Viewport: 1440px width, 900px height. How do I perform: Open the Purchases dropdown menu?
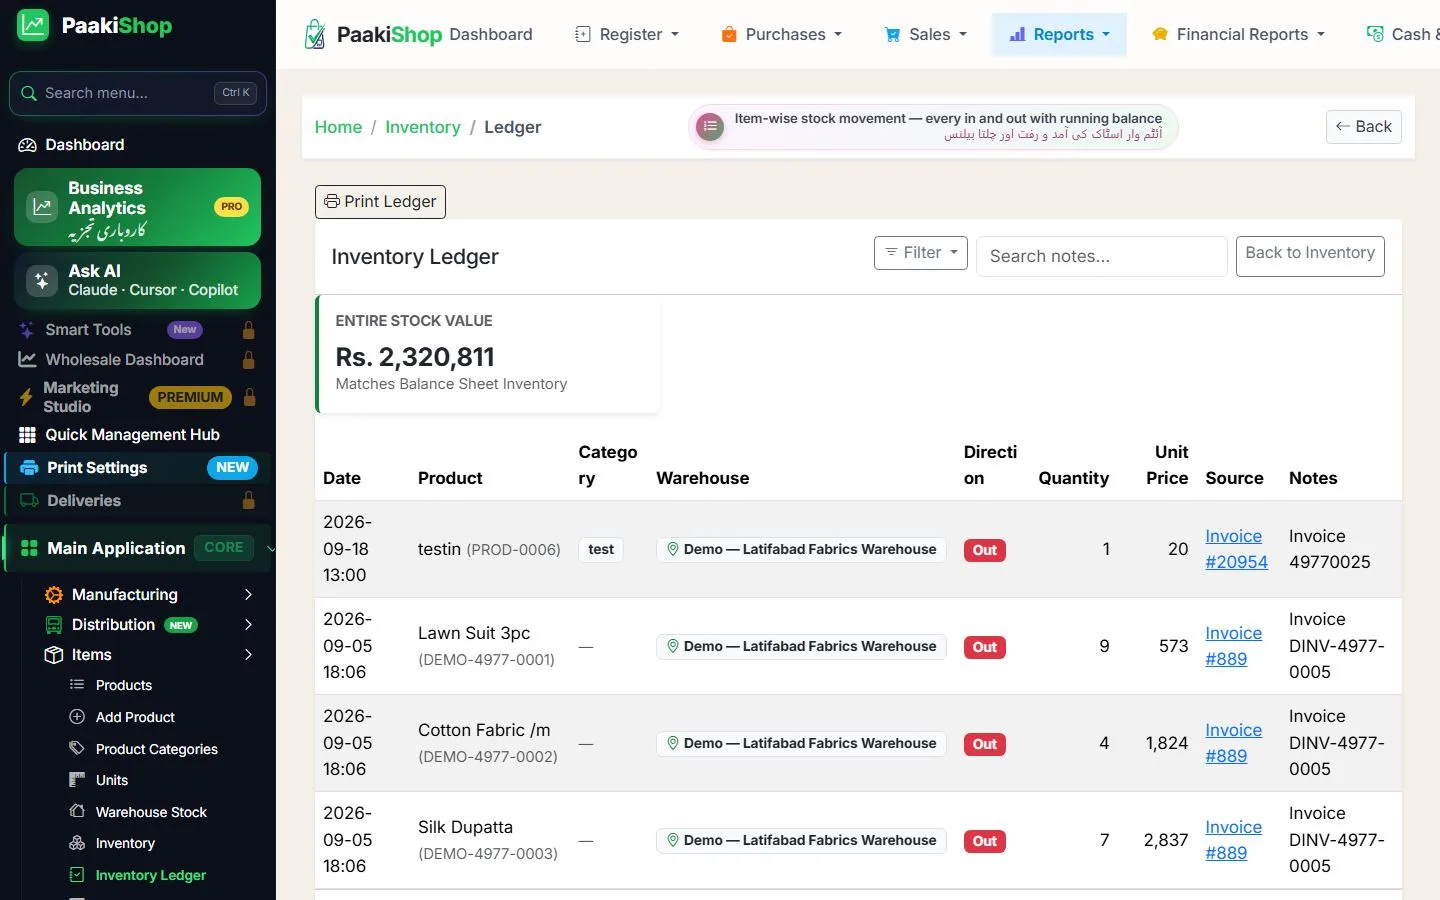point(782,34)
